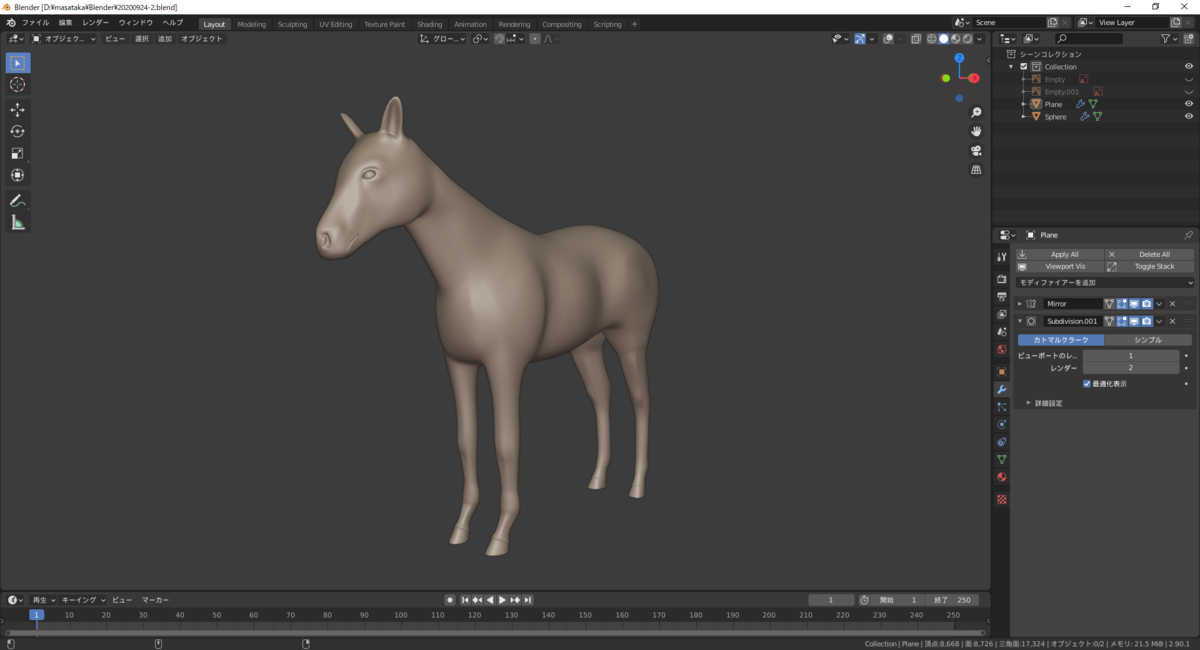
Task: Activate the Annotate tool
Action: pos(18,201)
